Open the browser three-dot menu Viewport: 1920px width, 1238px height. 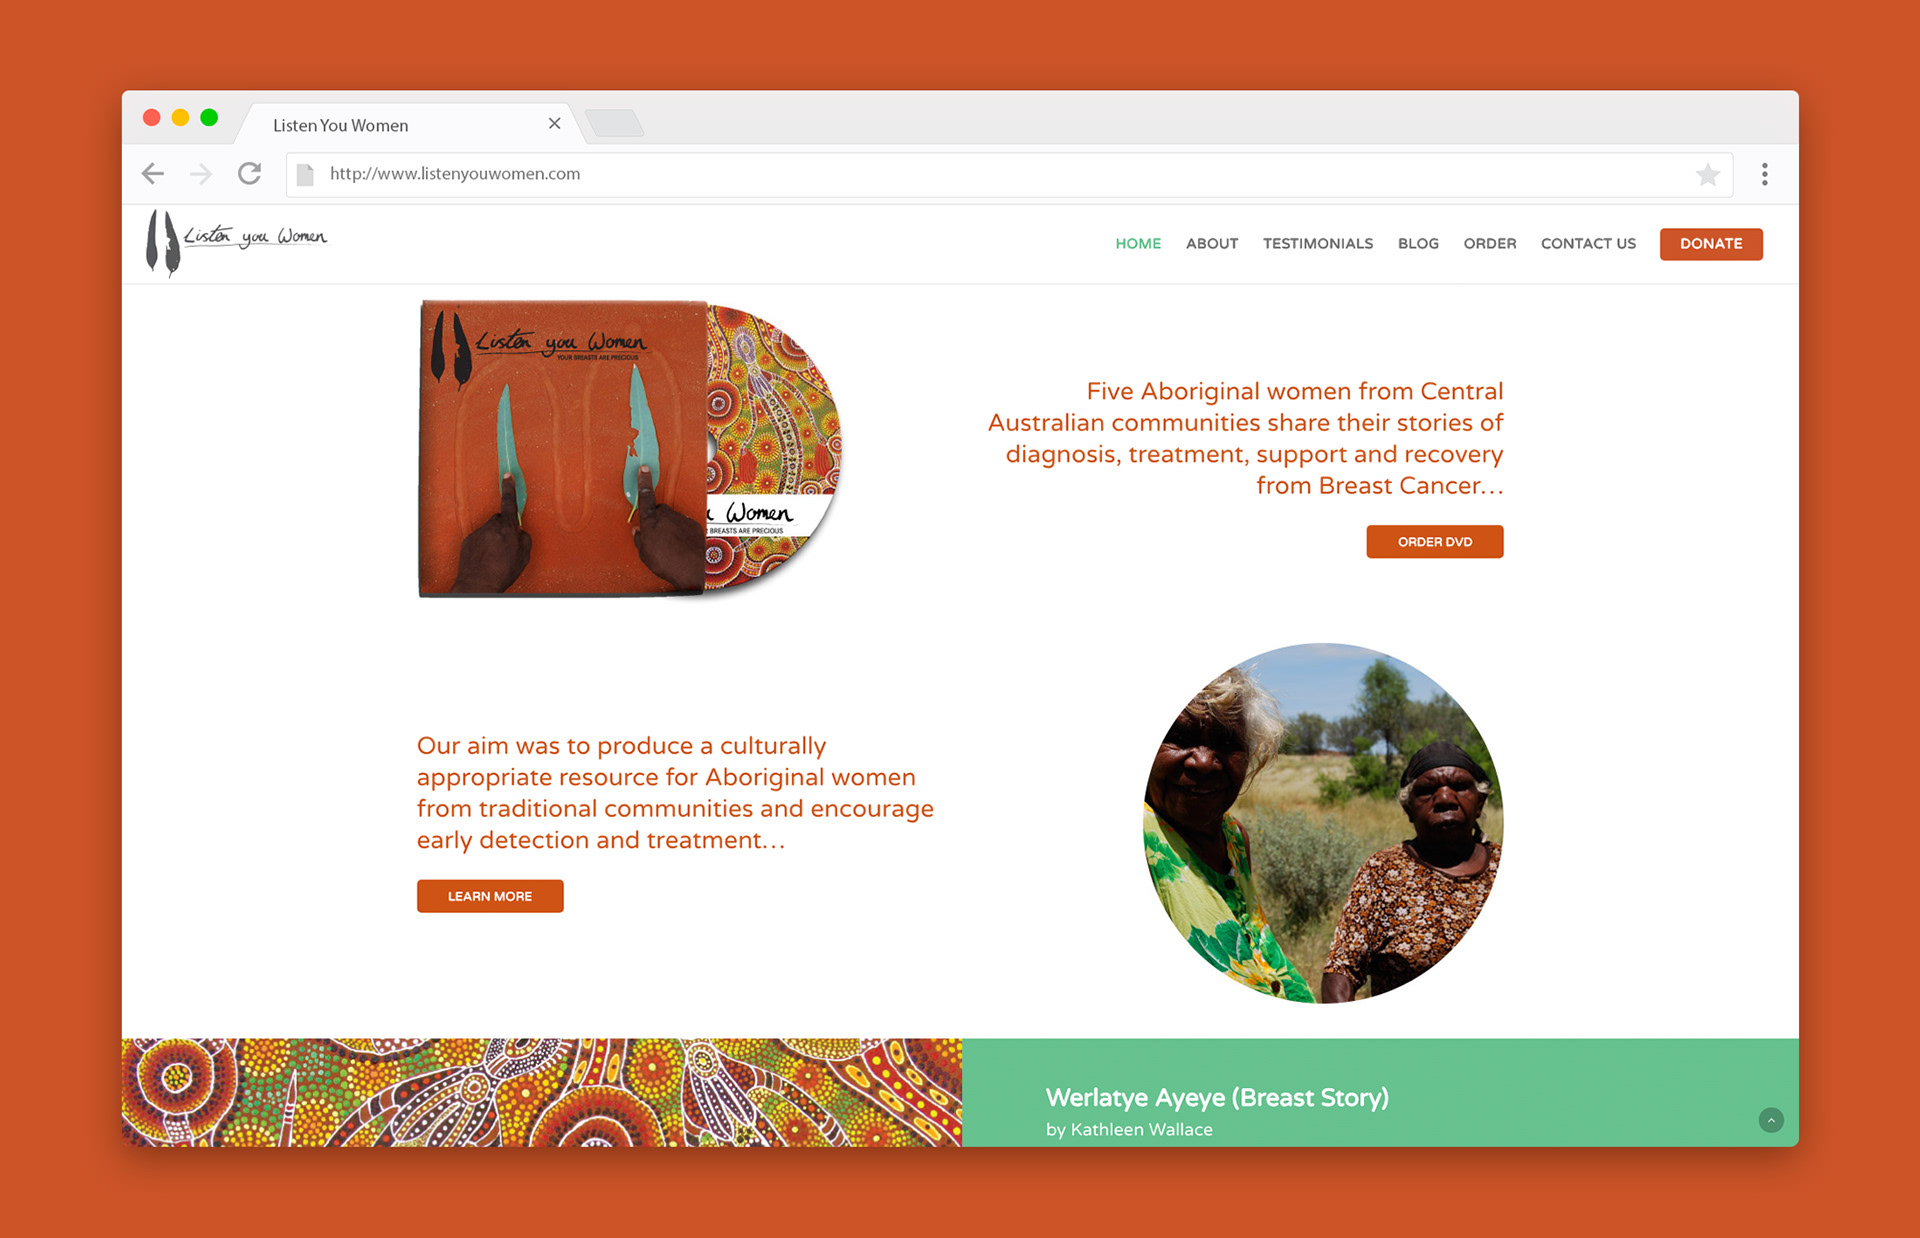point(1765,174)
